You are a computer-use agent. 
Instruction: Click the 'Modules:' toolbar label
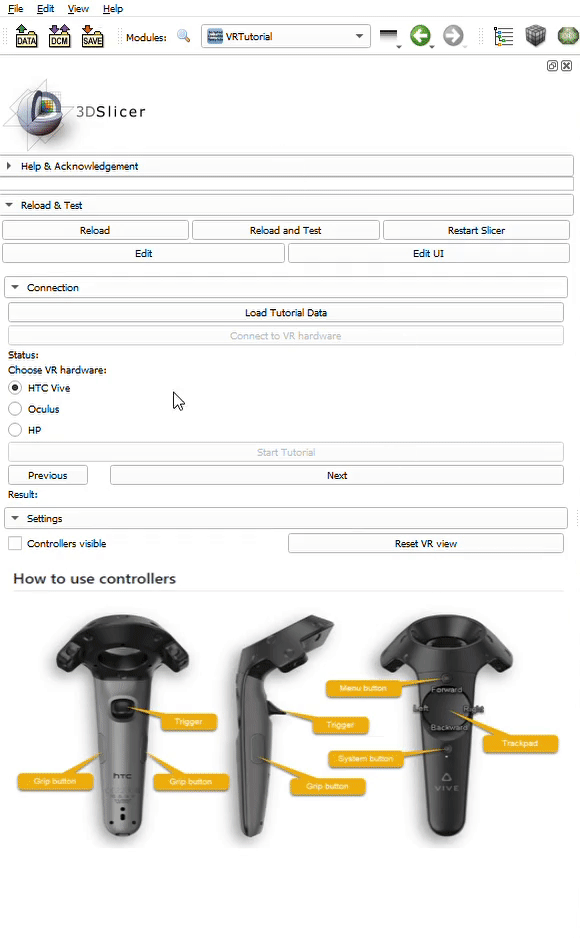[146, 37]
